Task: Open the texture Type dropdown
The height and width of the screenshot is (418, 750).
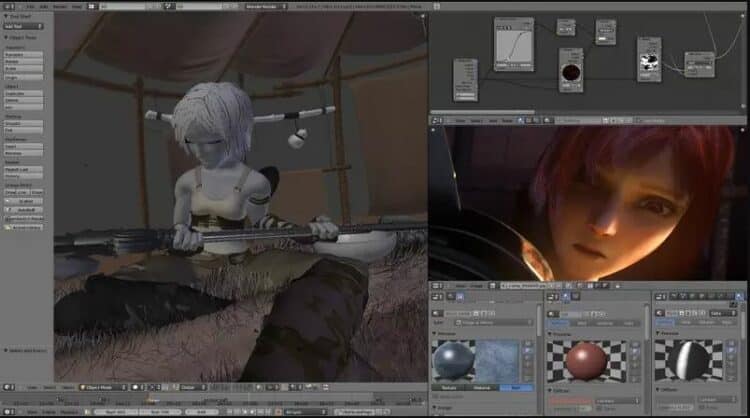Action: click(493, 323)
